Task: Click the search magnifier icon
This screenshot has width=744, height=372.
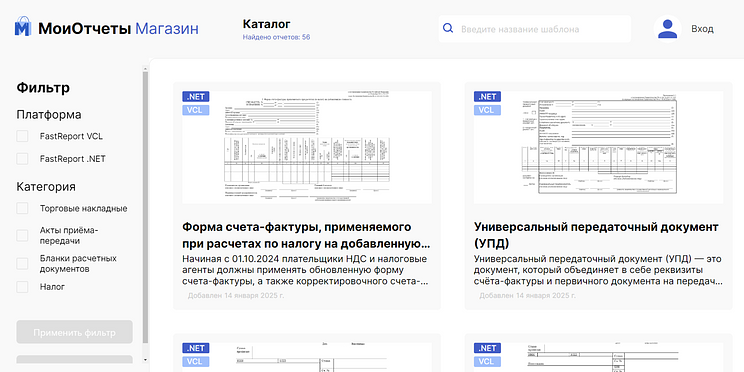Action: pyautogui.click(x=448, y=28)
